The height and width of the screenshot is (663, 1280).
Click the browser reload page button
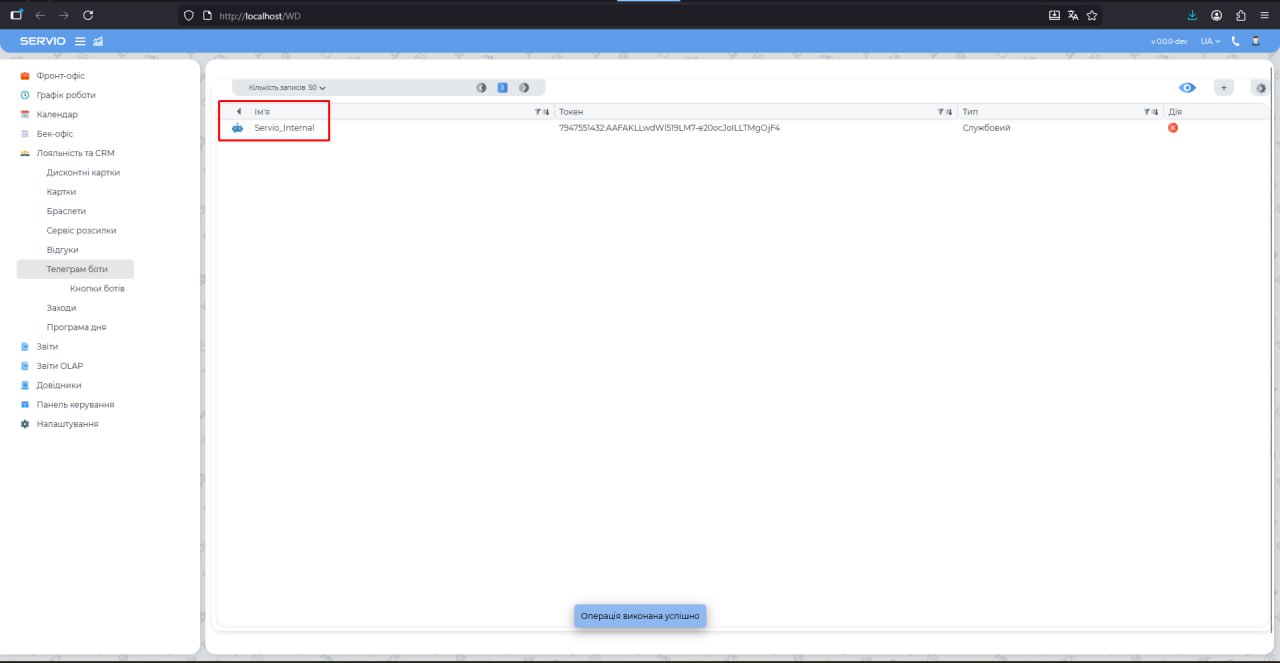click(88, 15)
